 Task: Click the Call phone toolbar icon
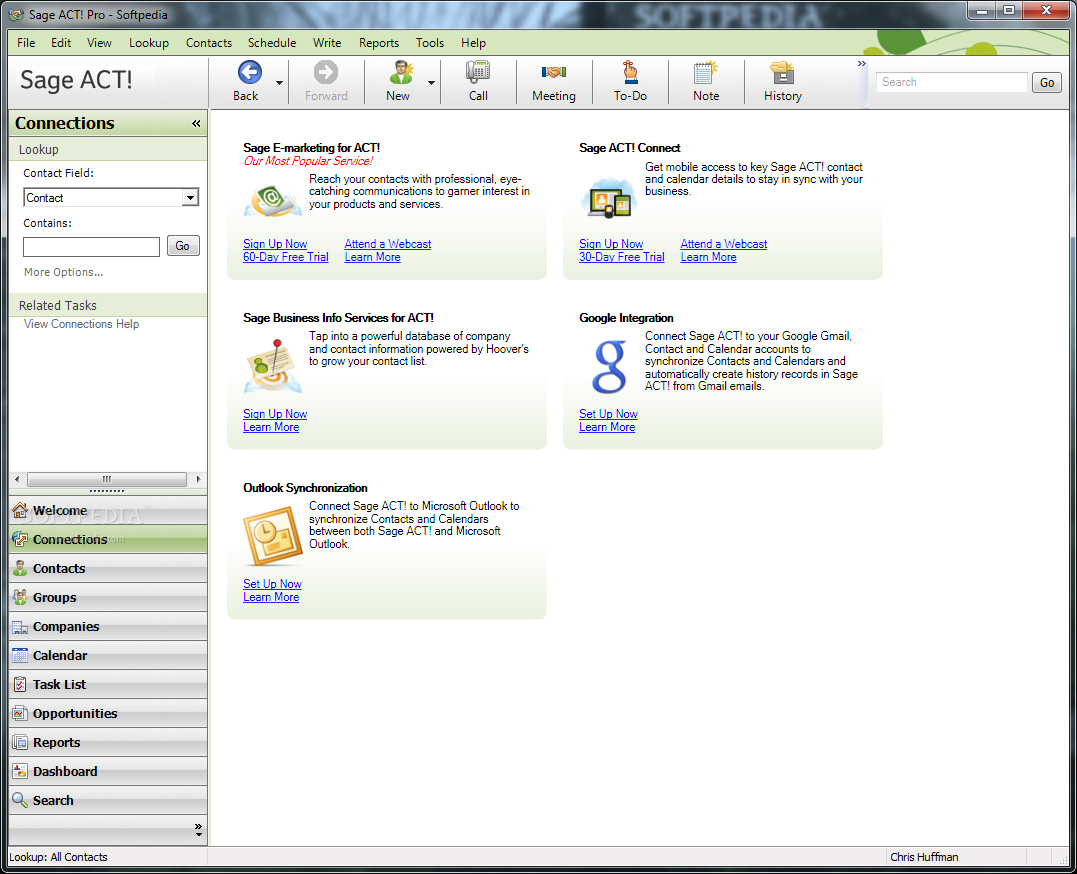tap(478, 73)
